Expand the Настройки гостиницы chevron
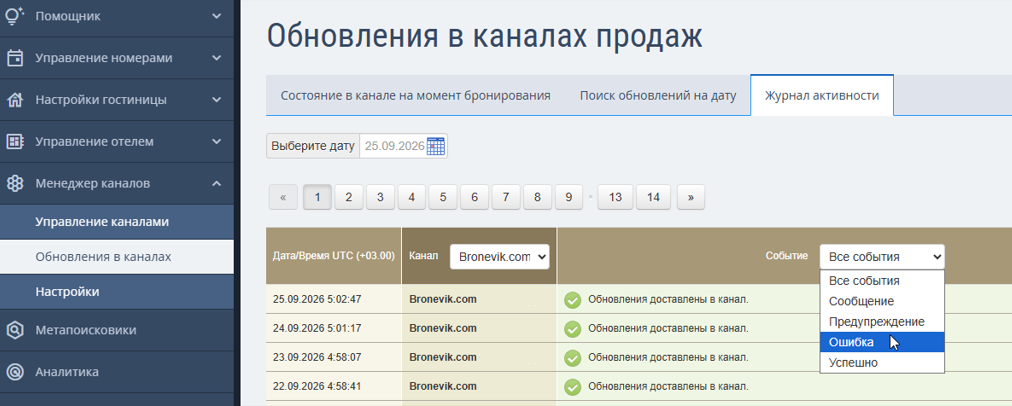This screenshot has height=406, width=1012. coord(217,100)
